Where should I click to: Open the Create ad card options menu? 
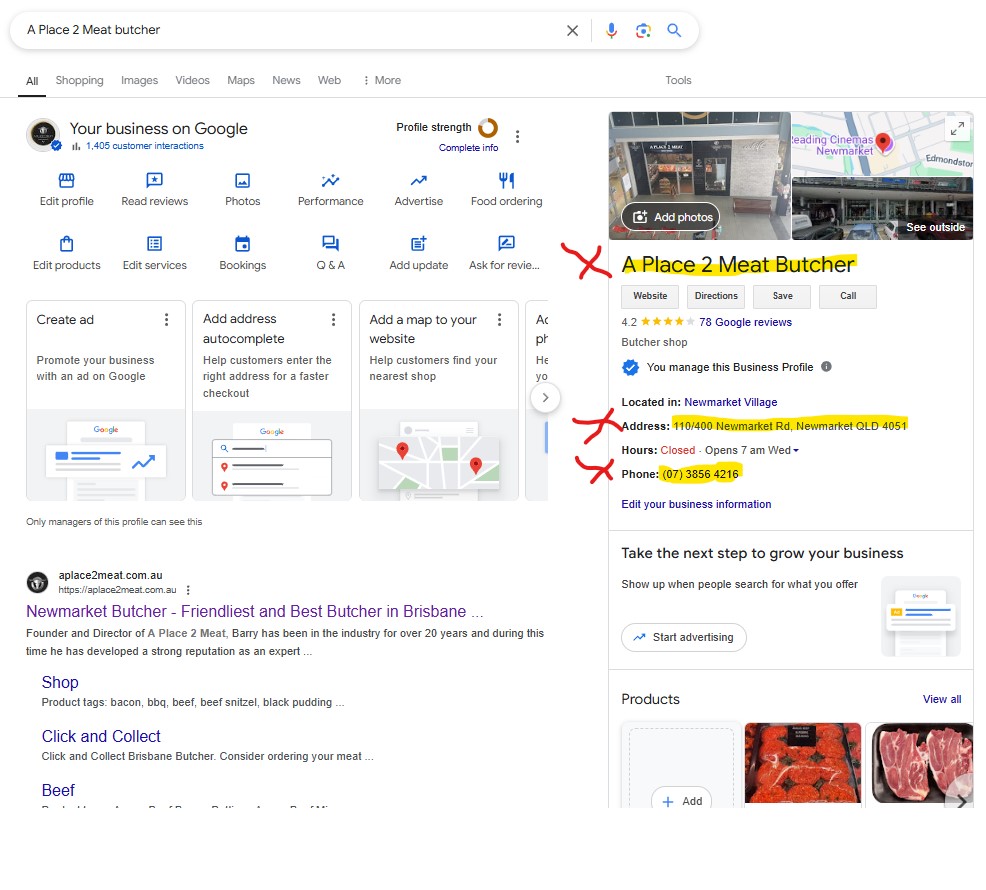coord(165,318)
